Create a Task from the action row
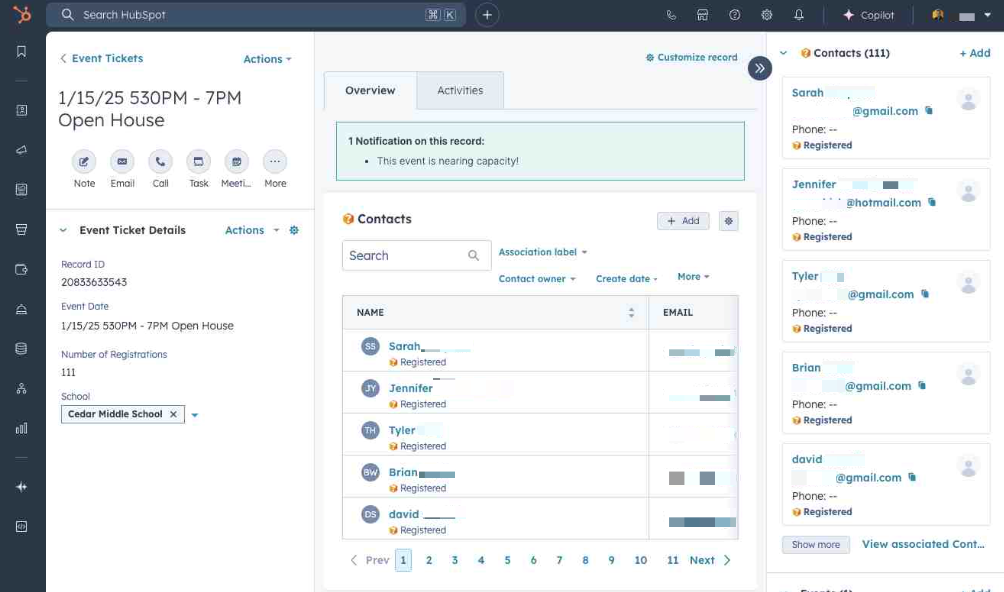 [198, 162]
